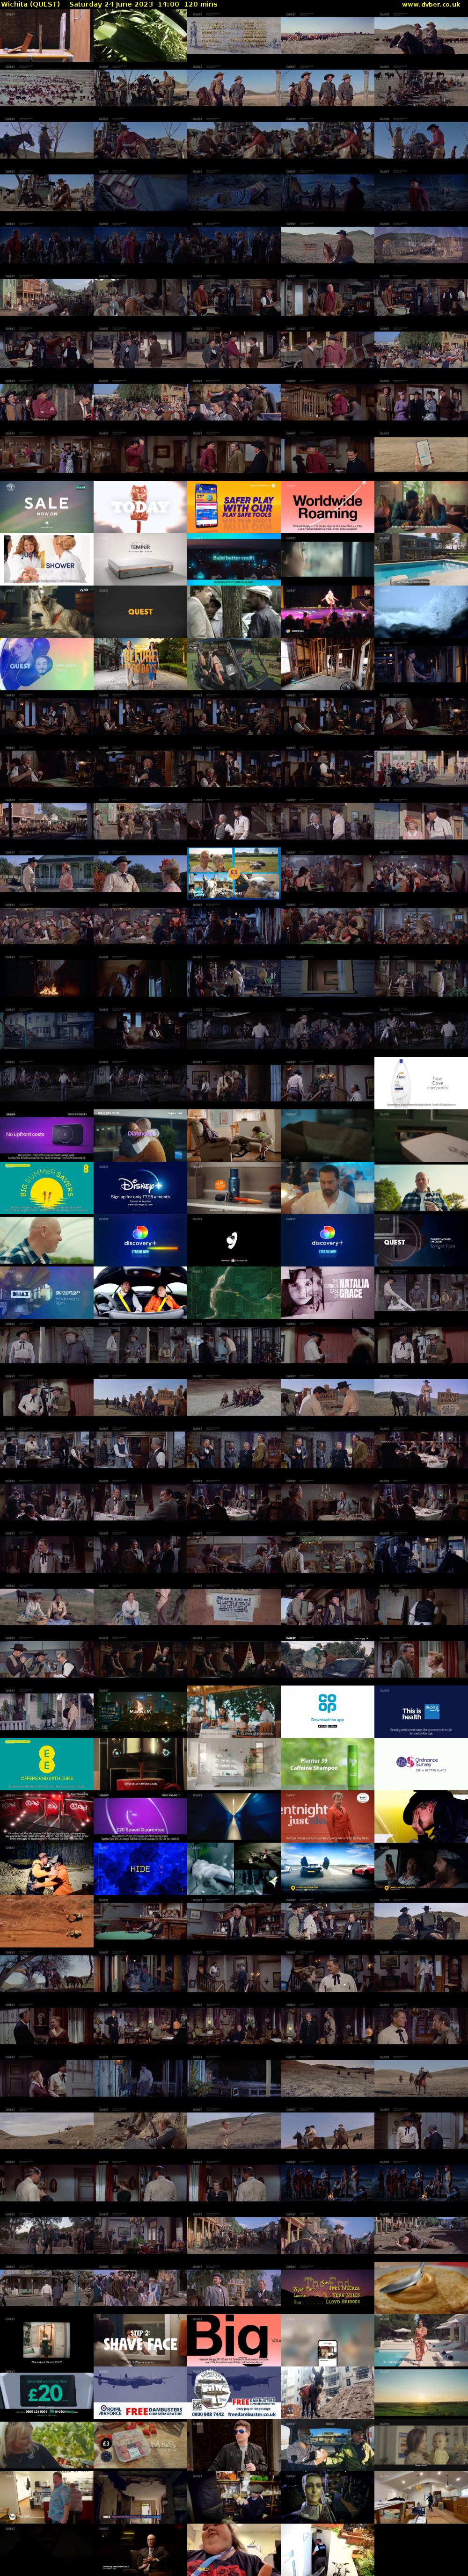This screenshot has height=2576, width=468.
Task: Click the film end credits title thumbnail
Action: (327, 2288)
